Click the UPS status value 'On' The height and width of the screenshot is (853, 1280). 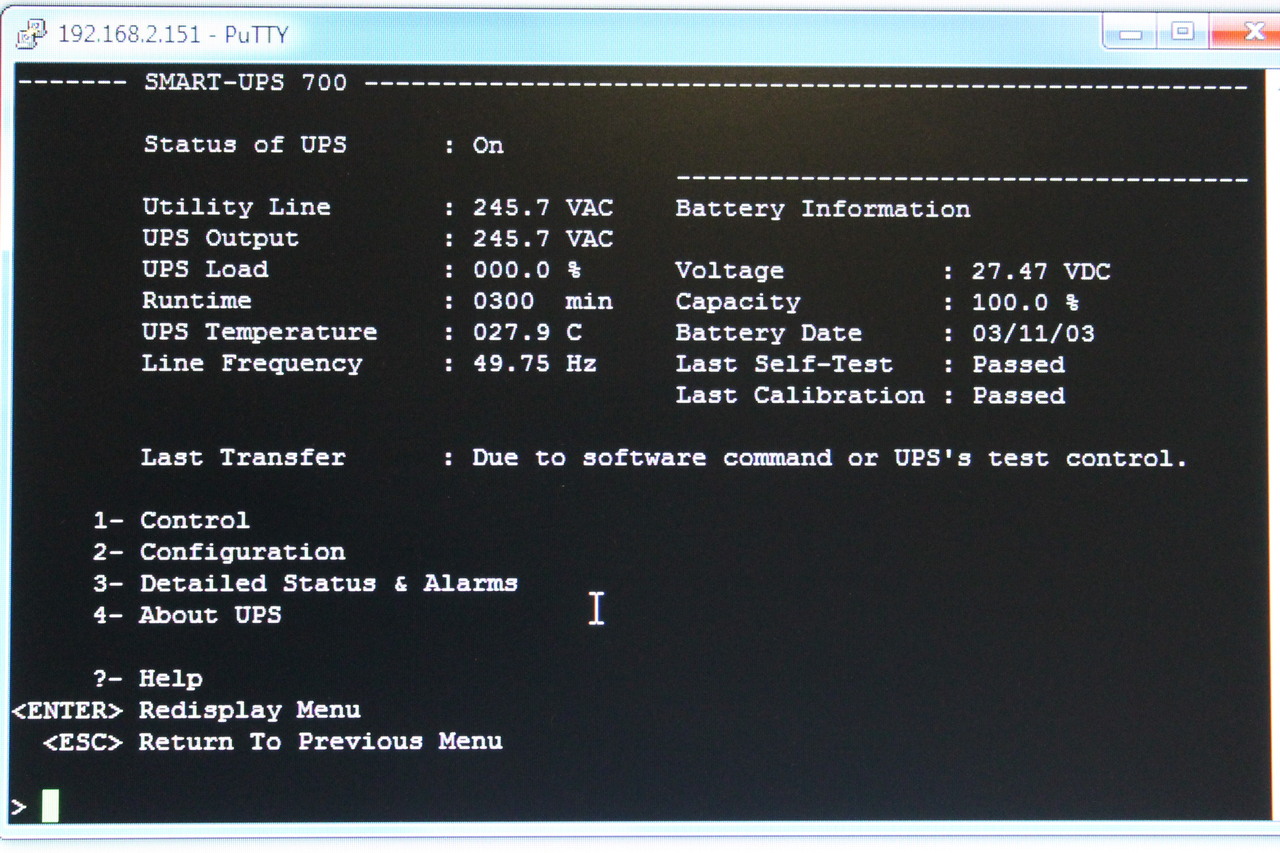[488, 146]
